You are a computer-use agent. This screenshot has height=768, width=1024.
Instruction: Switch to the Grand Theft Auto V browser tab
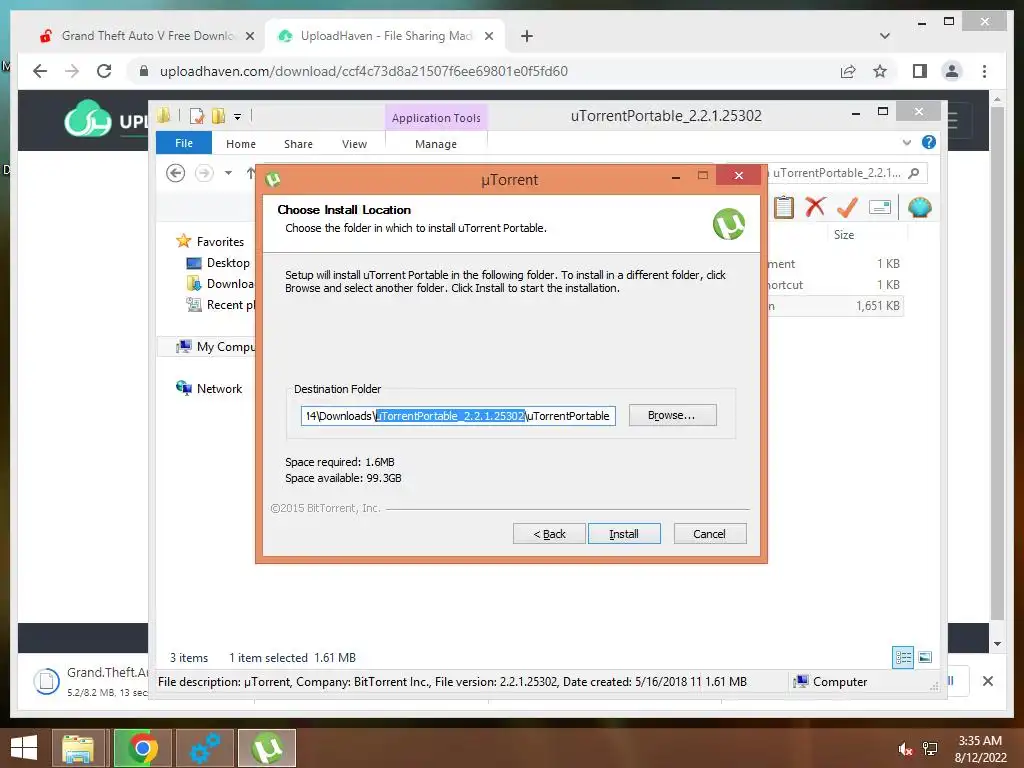click(x=147, y=36)
